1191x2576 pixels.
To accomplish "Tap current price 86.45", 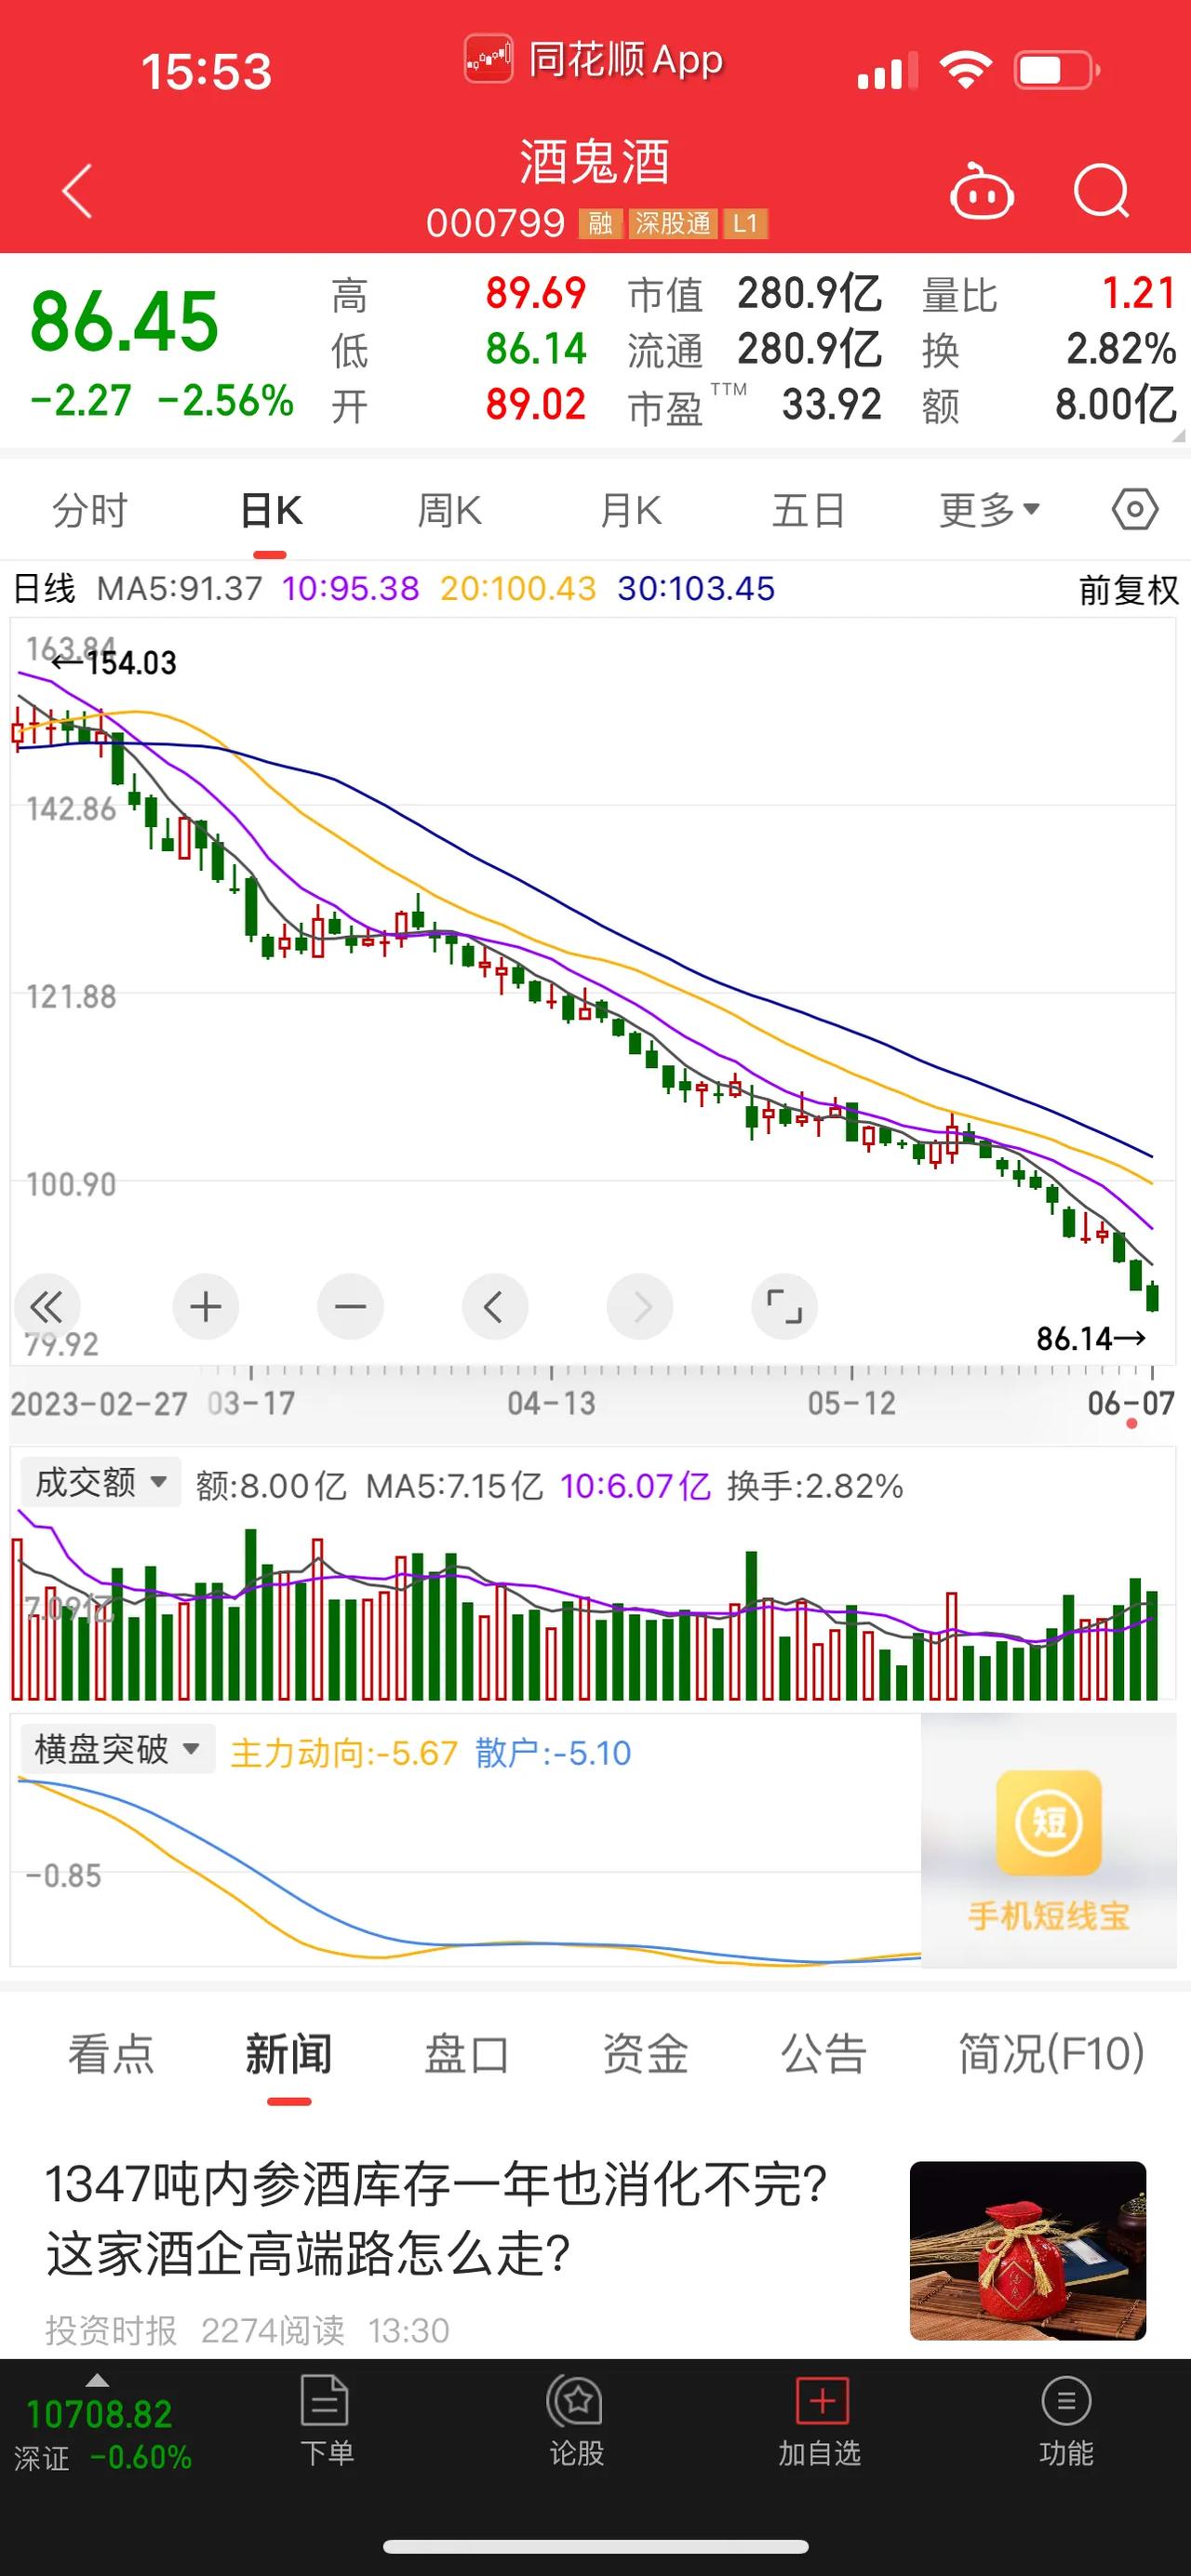I will pos(124,322).
